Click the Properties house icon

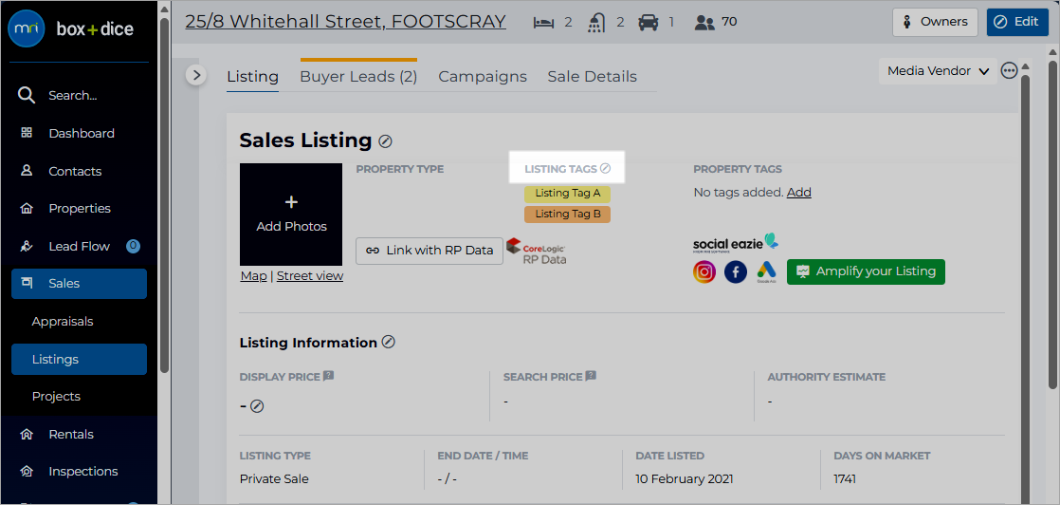pyautogui.click(x=27, y=209)
